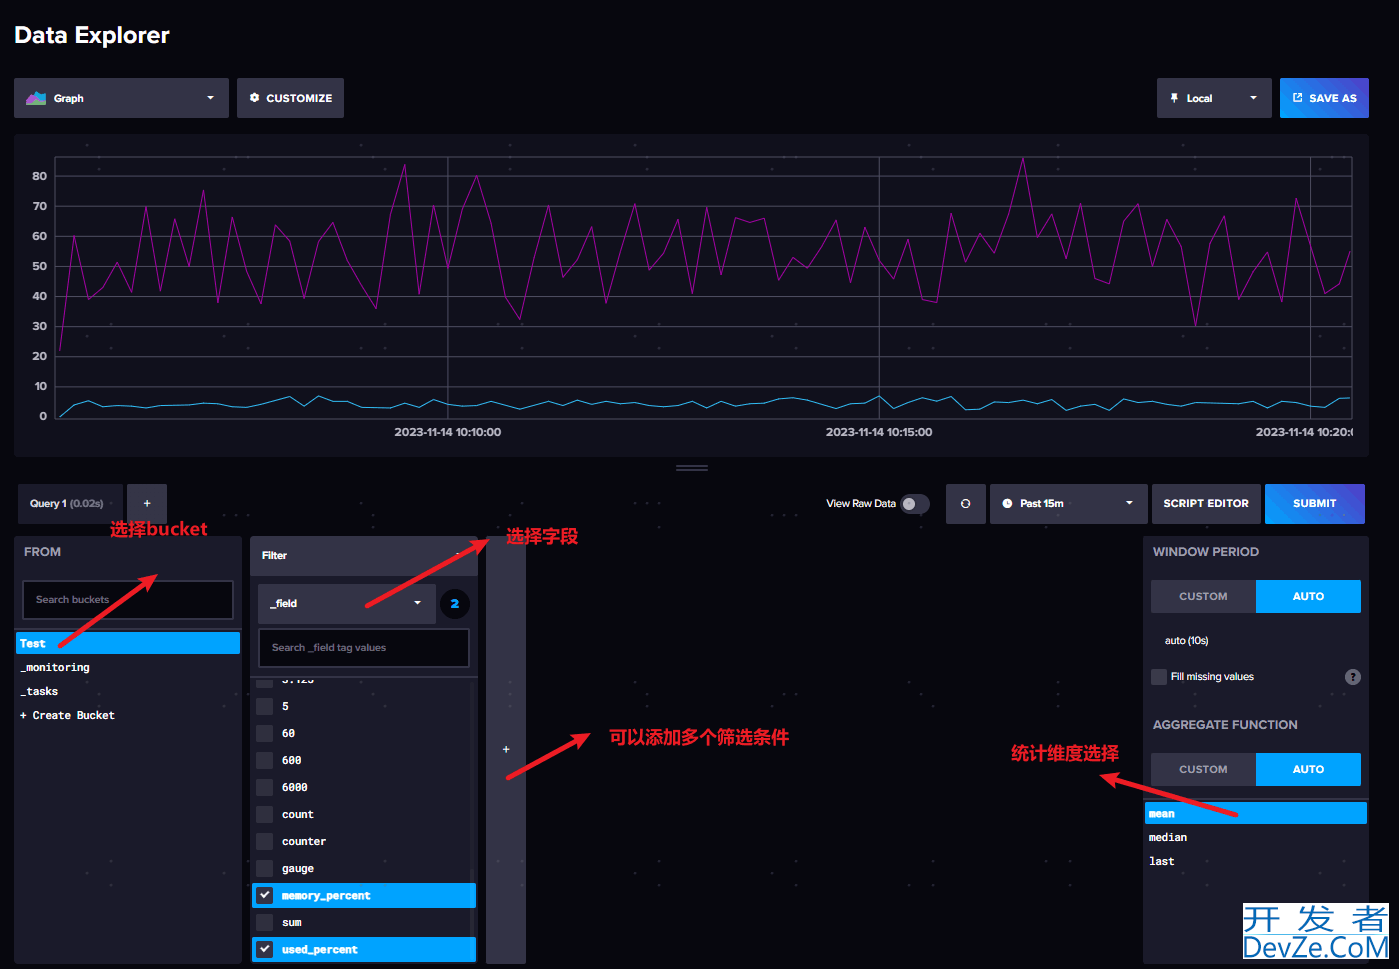This screenshot has width=1399, height=969.
Task: Check the box for field value 6000
Action: (x=264, y=787)
